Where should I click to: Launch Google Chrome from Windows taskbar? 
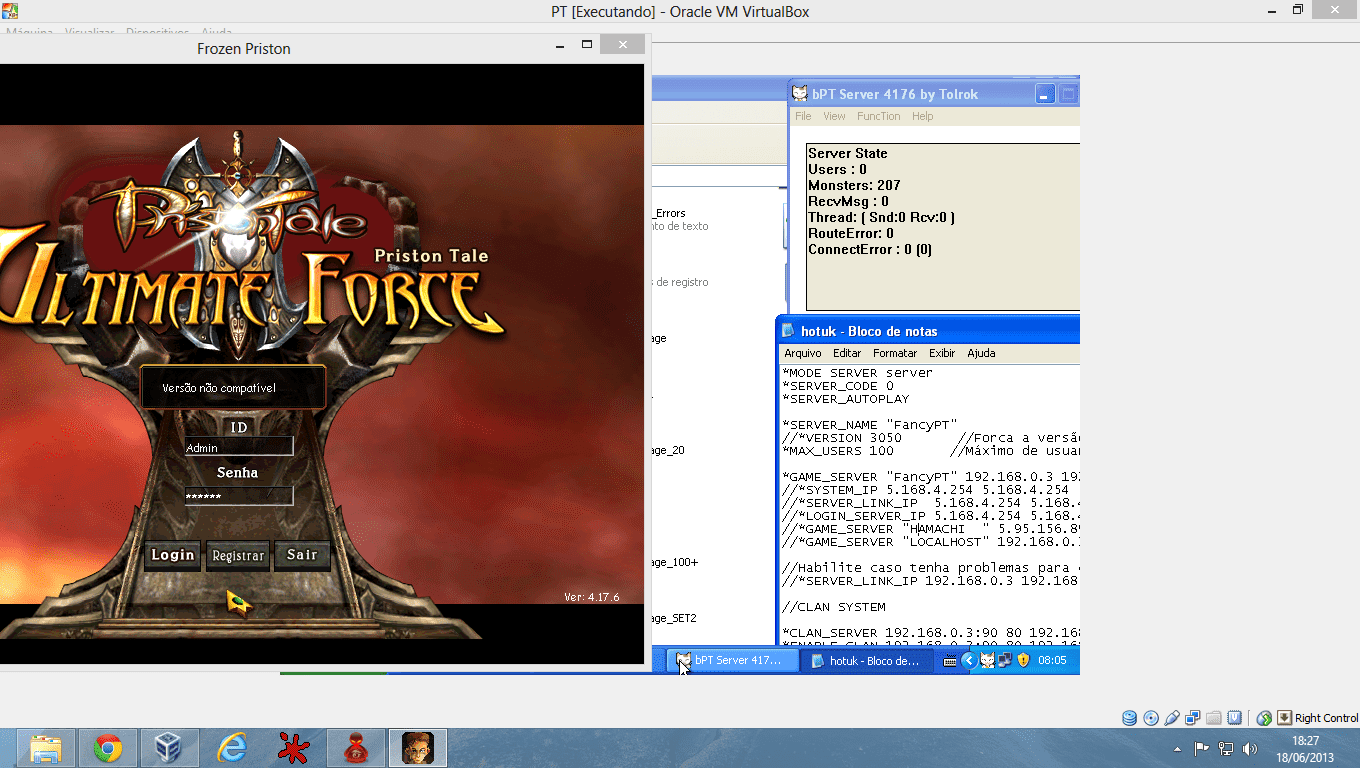pos(108,748)
